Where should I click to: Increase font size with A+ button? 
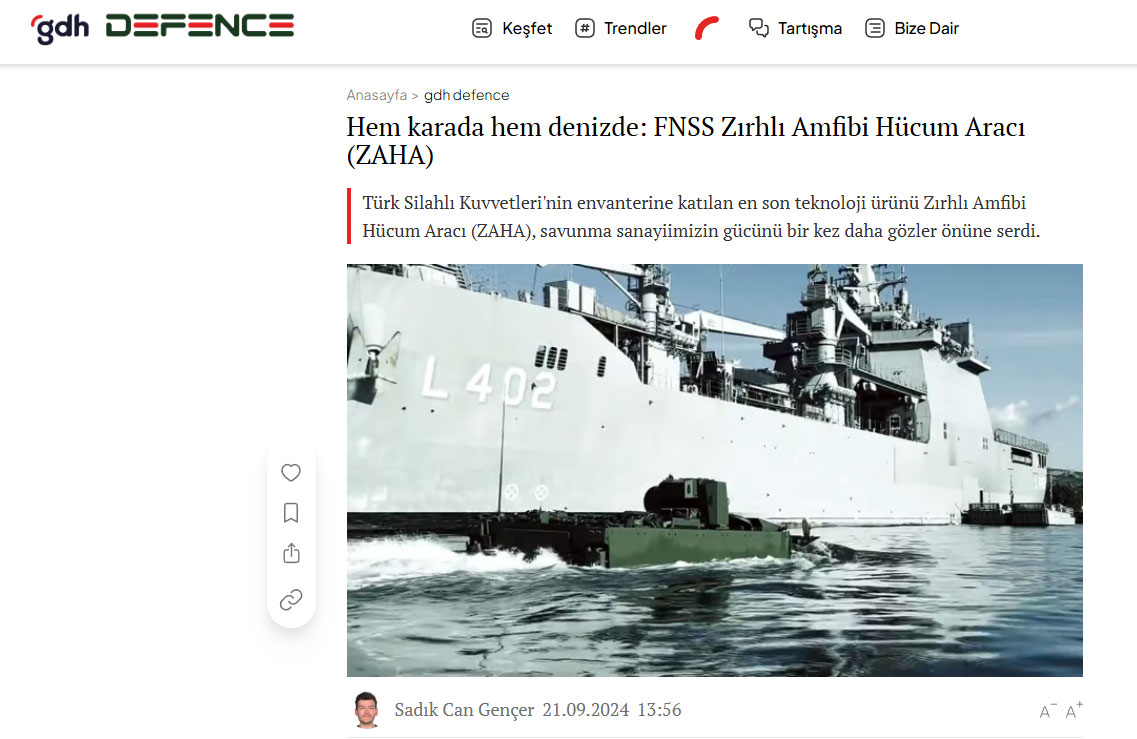[x=1074, y=710]
